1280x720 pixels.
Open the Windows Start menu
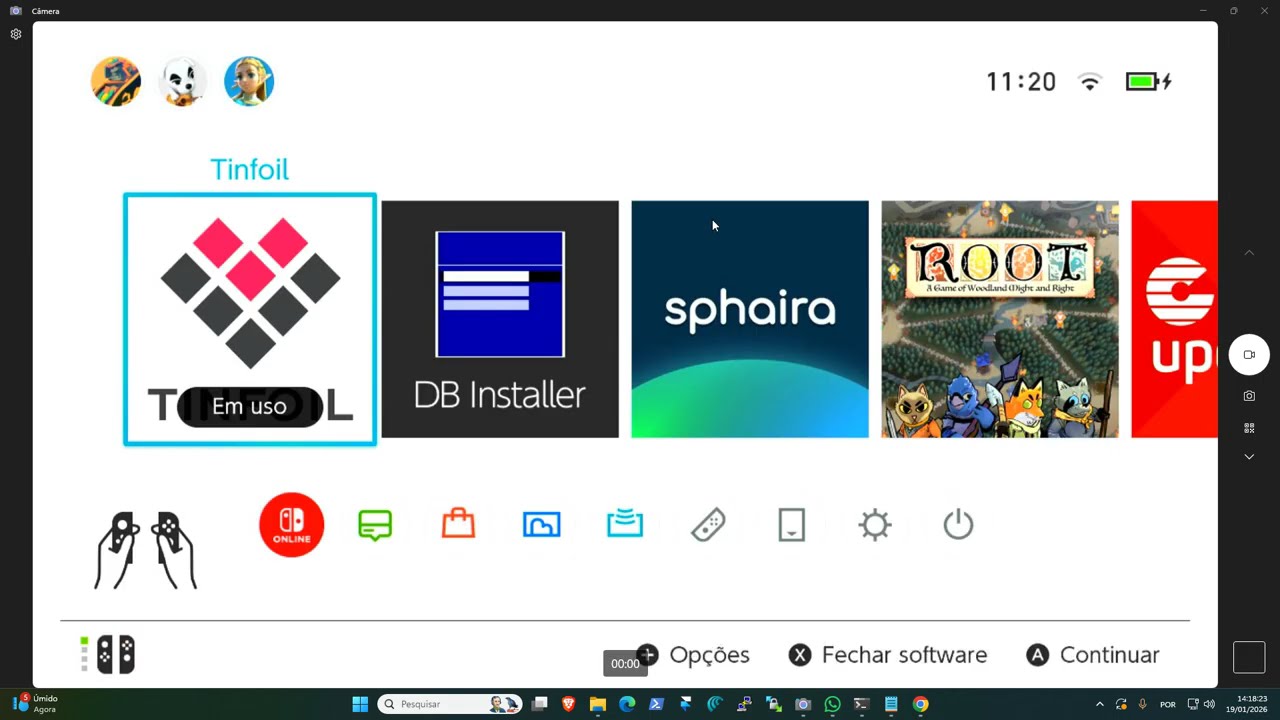click(360, 704)
